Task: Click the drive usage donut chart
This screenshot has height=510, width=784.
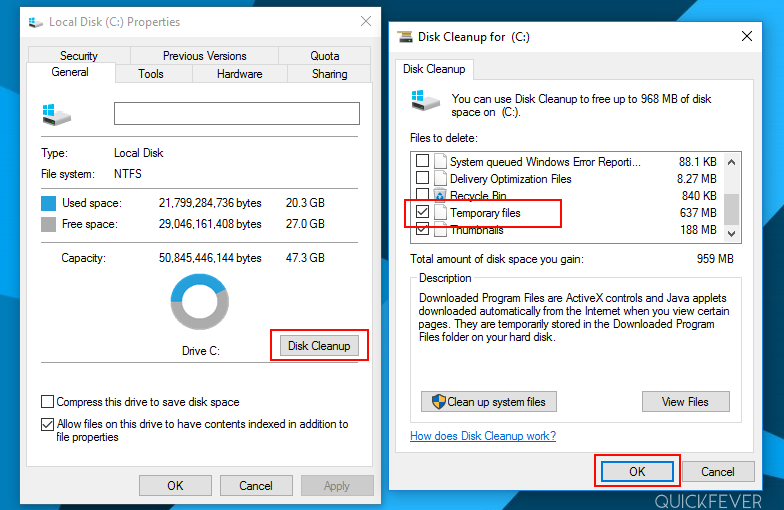Action: coord(200,302)
